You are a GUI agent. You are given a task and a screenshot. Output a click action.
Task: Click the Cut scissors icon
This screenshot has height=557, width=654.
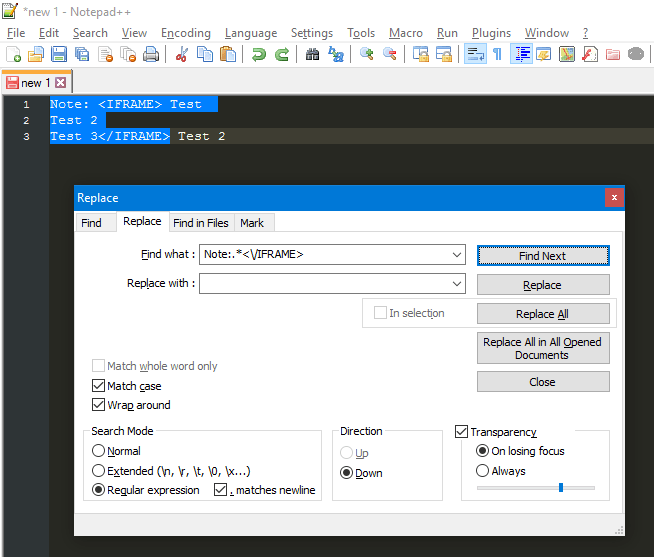tap(182, 54)
